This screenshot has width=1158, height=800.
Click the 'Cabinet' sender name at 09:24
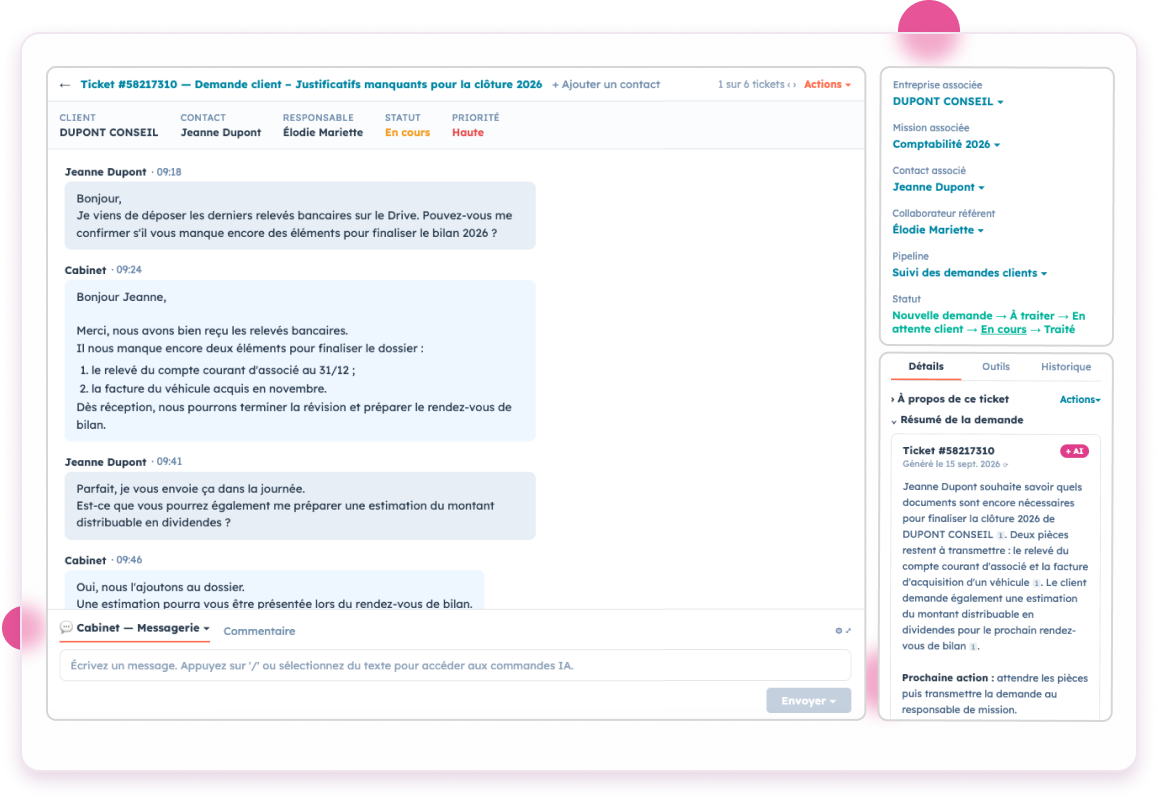(86, 270)
